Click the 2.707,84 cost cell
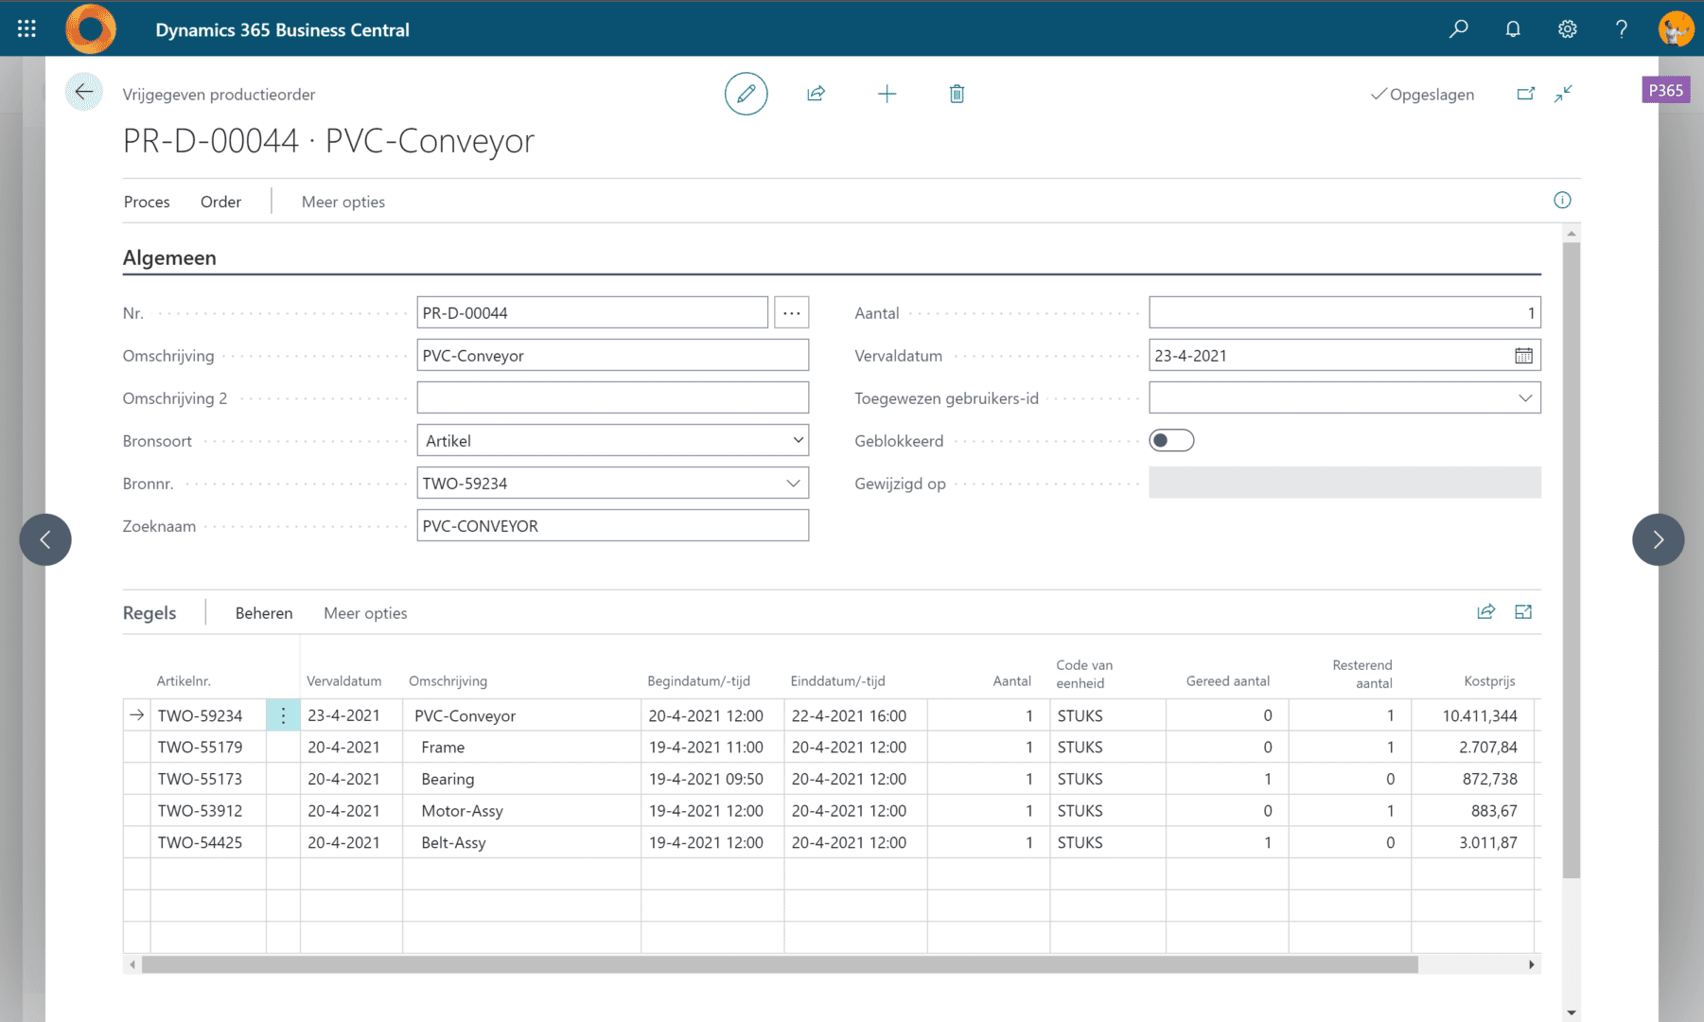The image size is (1704, 1022). 1473,747
